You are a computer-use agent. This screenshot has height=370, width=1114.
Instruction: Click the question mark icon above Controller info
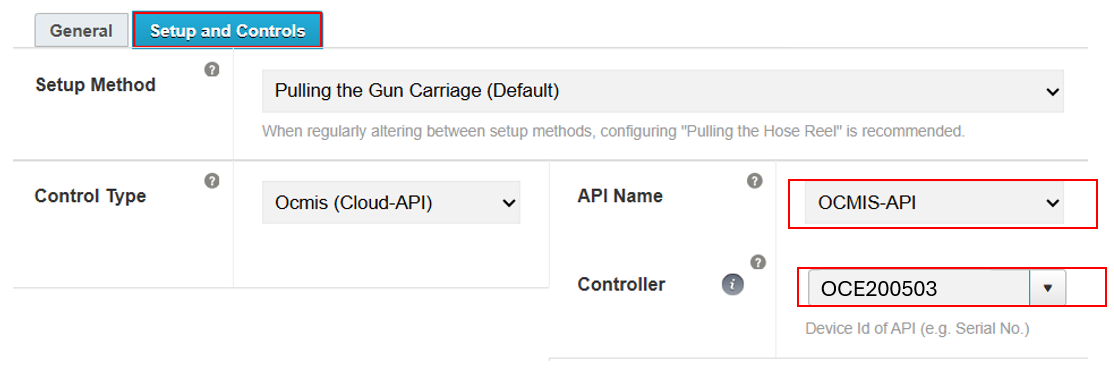[758, 261]
